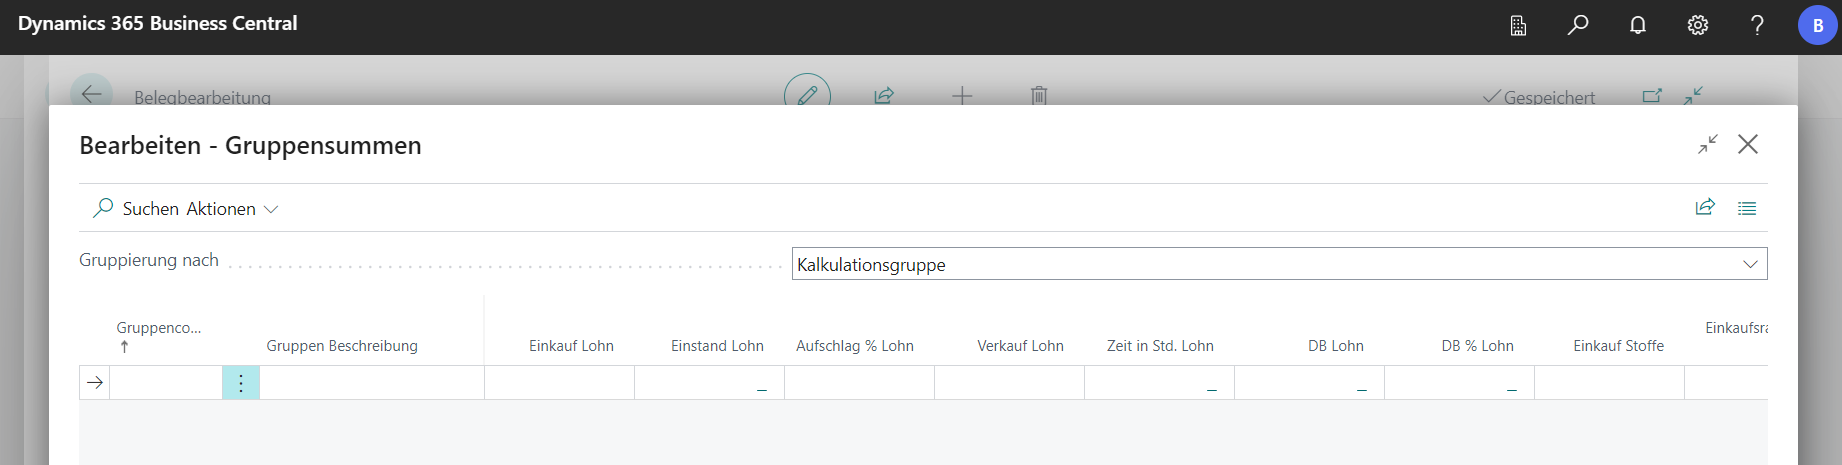
Task: Click the share icon in dialog toolbar
Action: coord(1705,208)
